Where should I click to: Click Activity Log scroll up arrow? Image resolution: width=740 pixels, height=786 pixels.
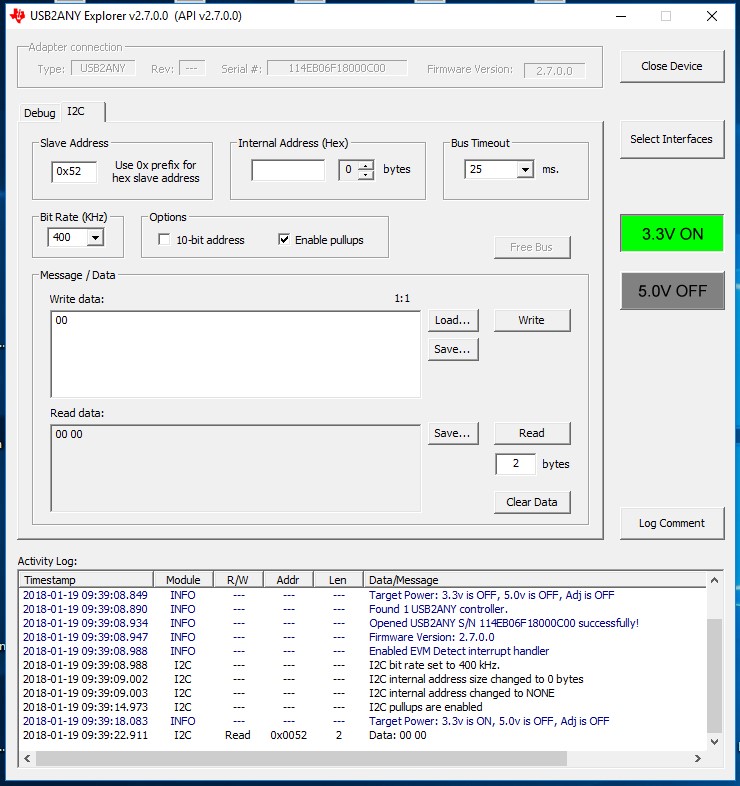(x=714, y=580)
